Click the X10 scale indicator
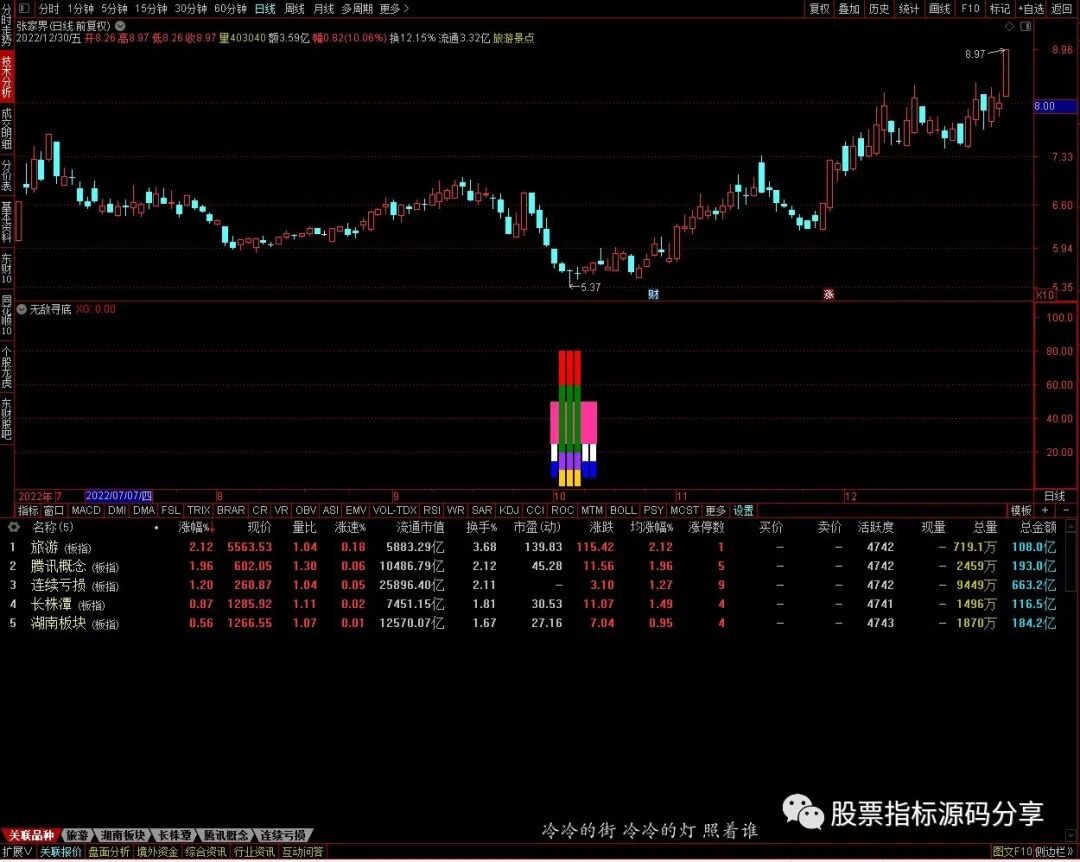 [x=1045, y=295]
